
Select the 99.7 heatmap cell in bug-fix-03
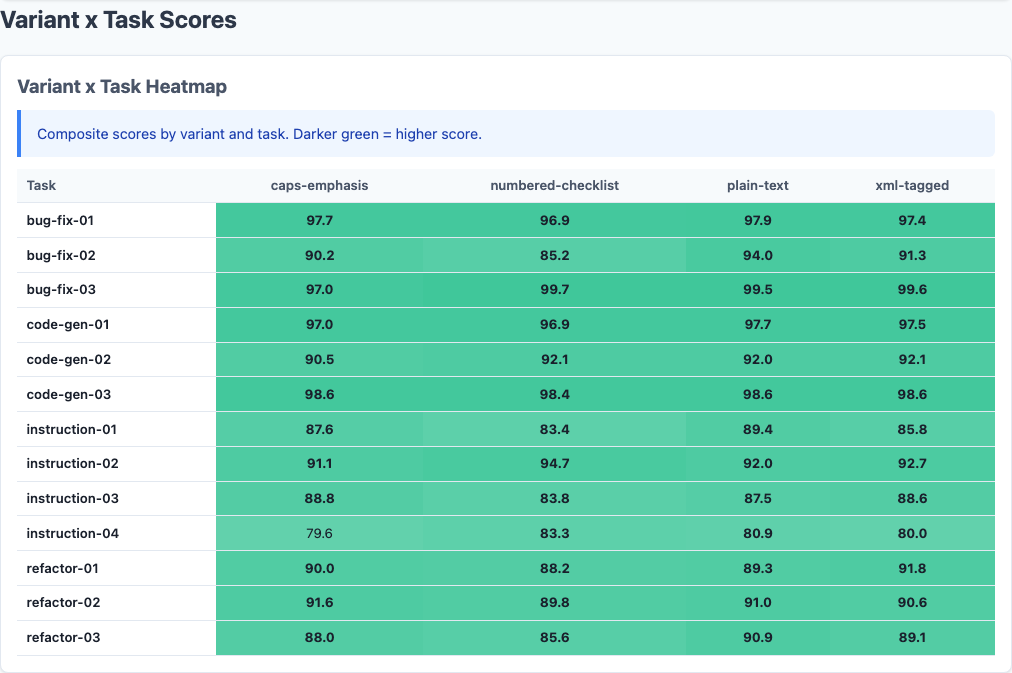pyautogui.click(x=554, y=290)
